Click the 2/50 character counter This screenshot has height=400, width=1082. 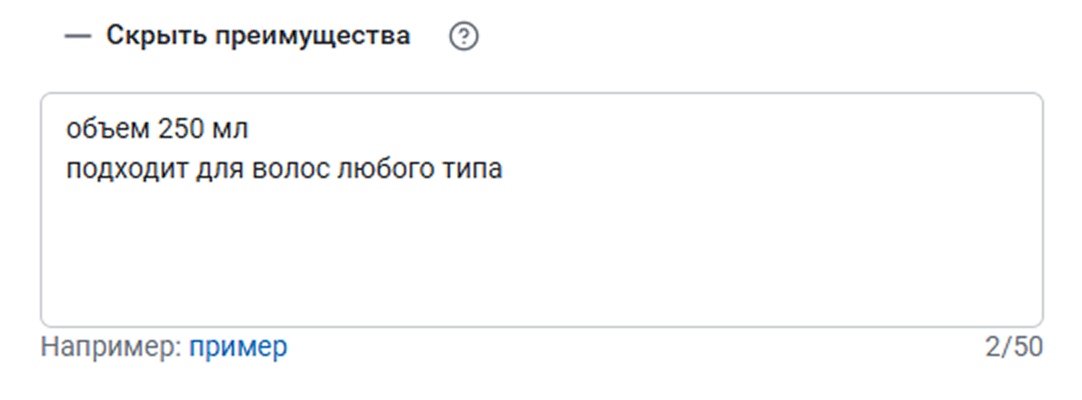[x=1013, y=347]
